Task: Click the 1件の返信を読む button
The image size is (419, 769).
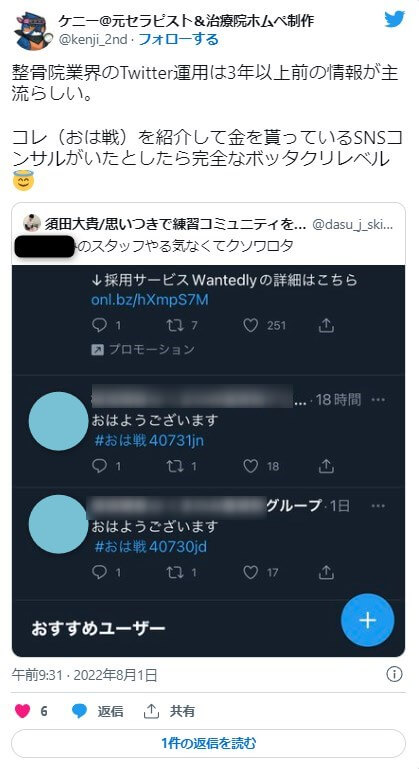Action: 209,743
